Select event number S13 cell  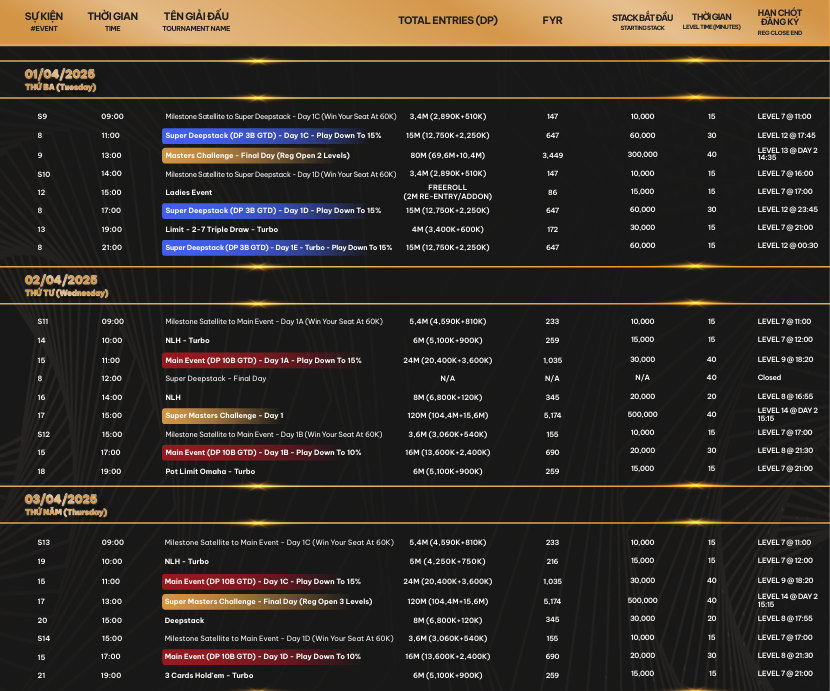click(43, 542)
